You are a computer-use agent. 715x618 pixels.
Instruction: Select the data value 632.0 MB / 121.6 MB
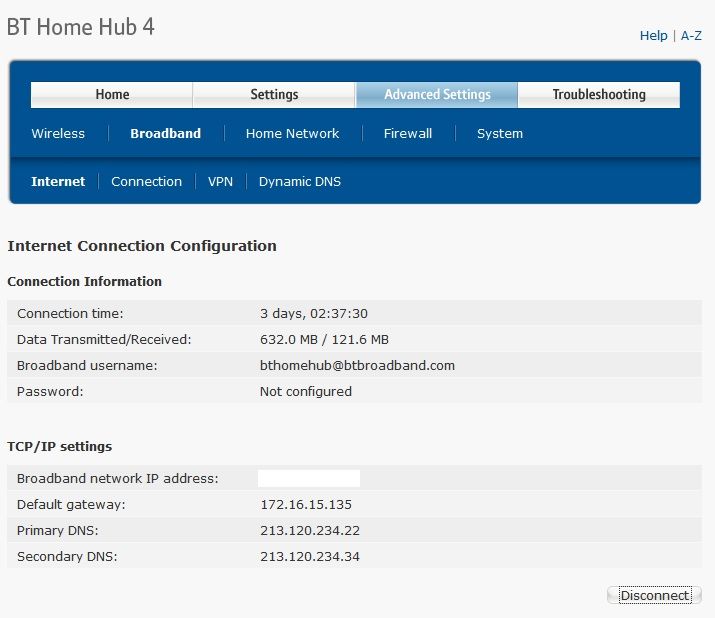324,339
